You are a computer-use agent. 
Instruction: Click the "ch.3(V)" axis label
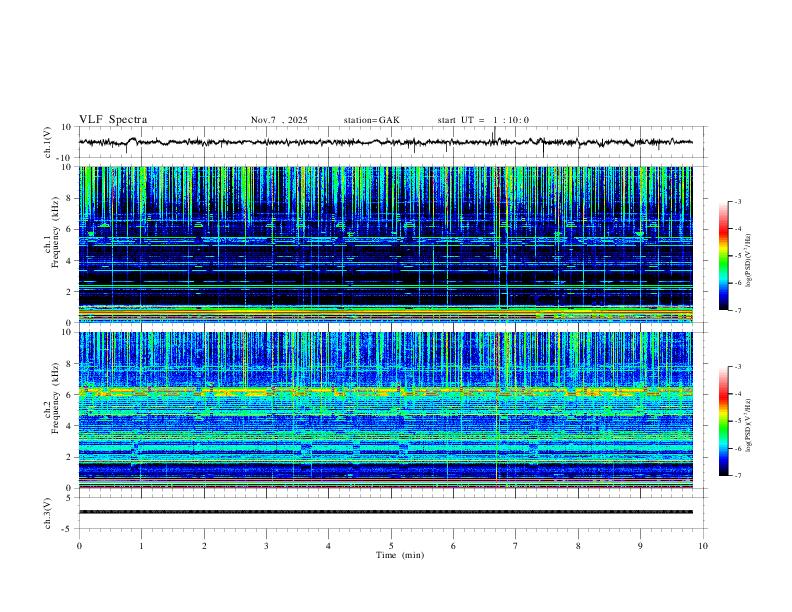(x=48, y=513)
